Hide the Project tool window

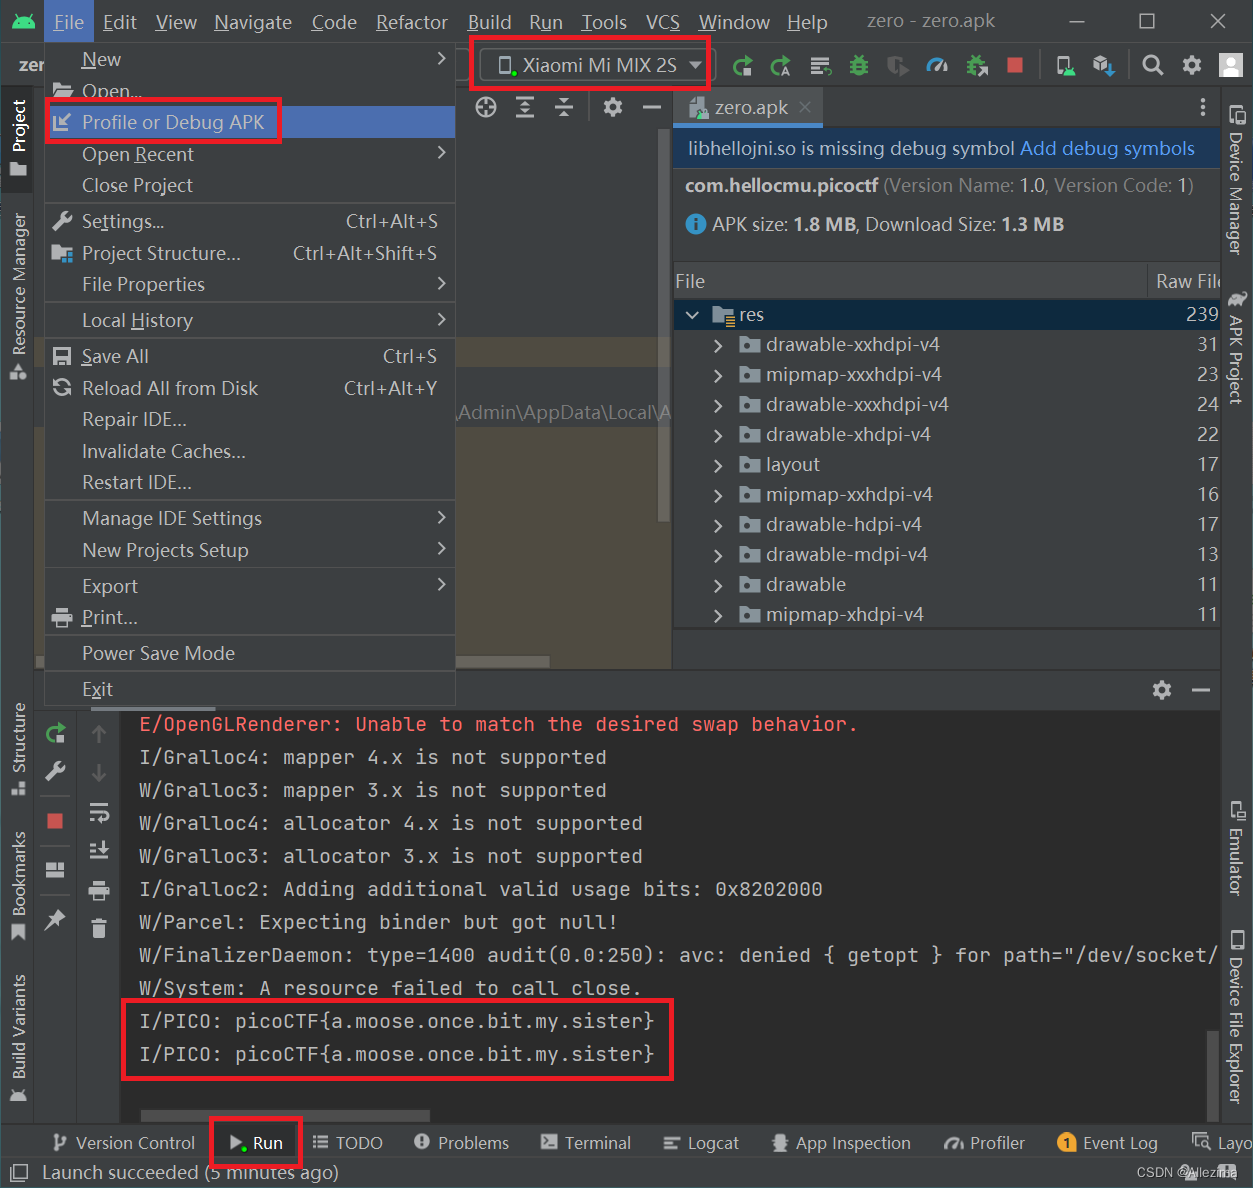(652, 108)
